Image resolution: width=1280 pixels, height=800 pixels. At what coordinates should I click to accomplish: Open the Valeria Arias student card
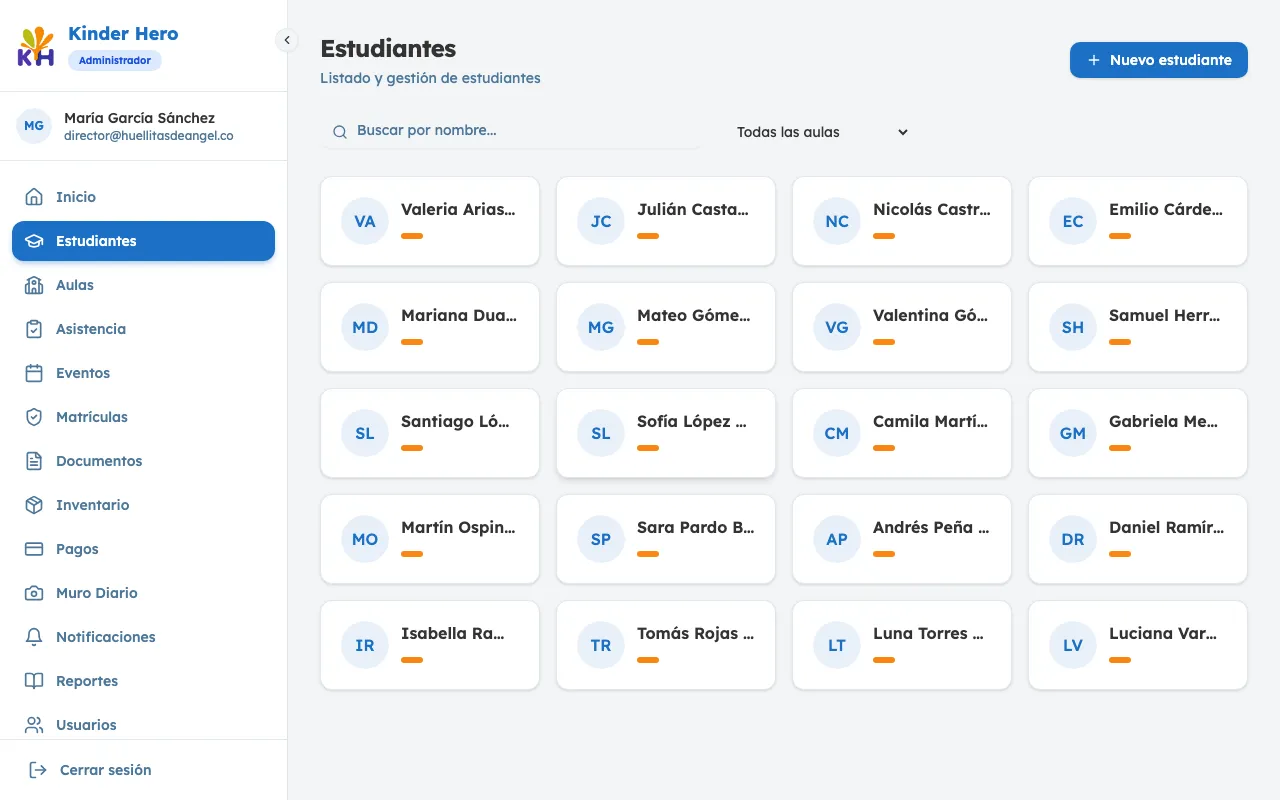pyautogui.click(x=430, y=221)
